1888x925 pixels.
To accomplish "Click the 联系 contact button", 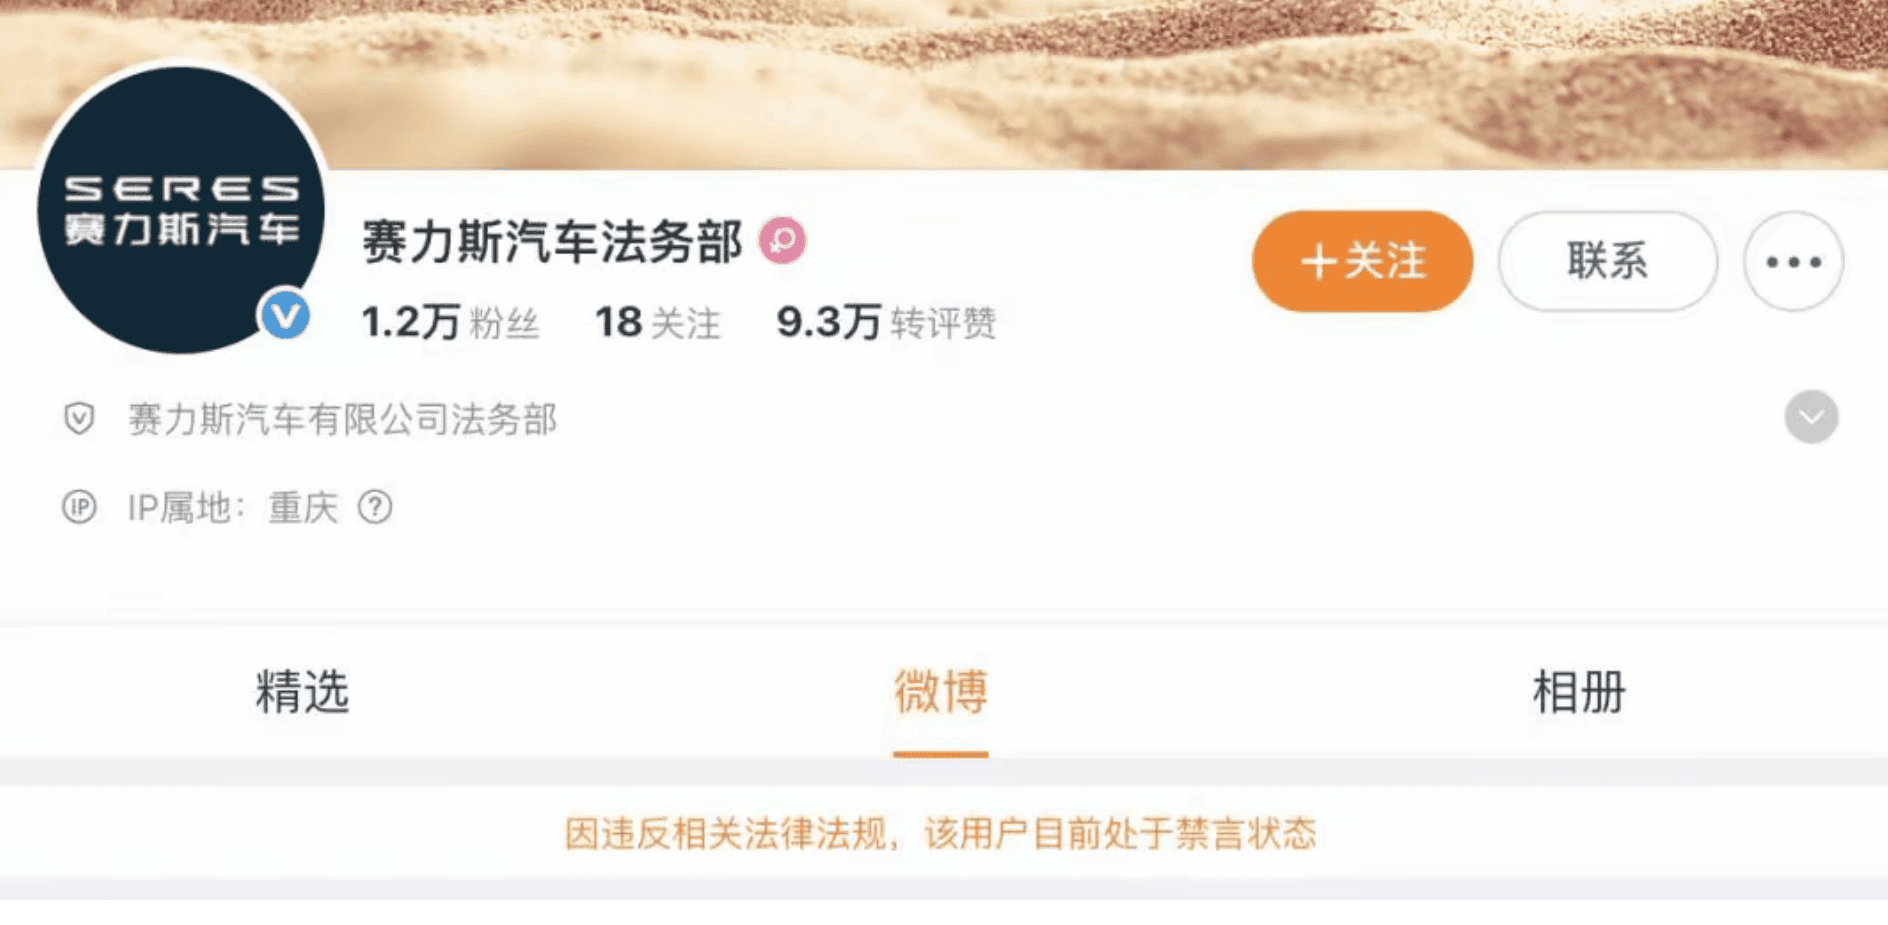I will 1607,262.
